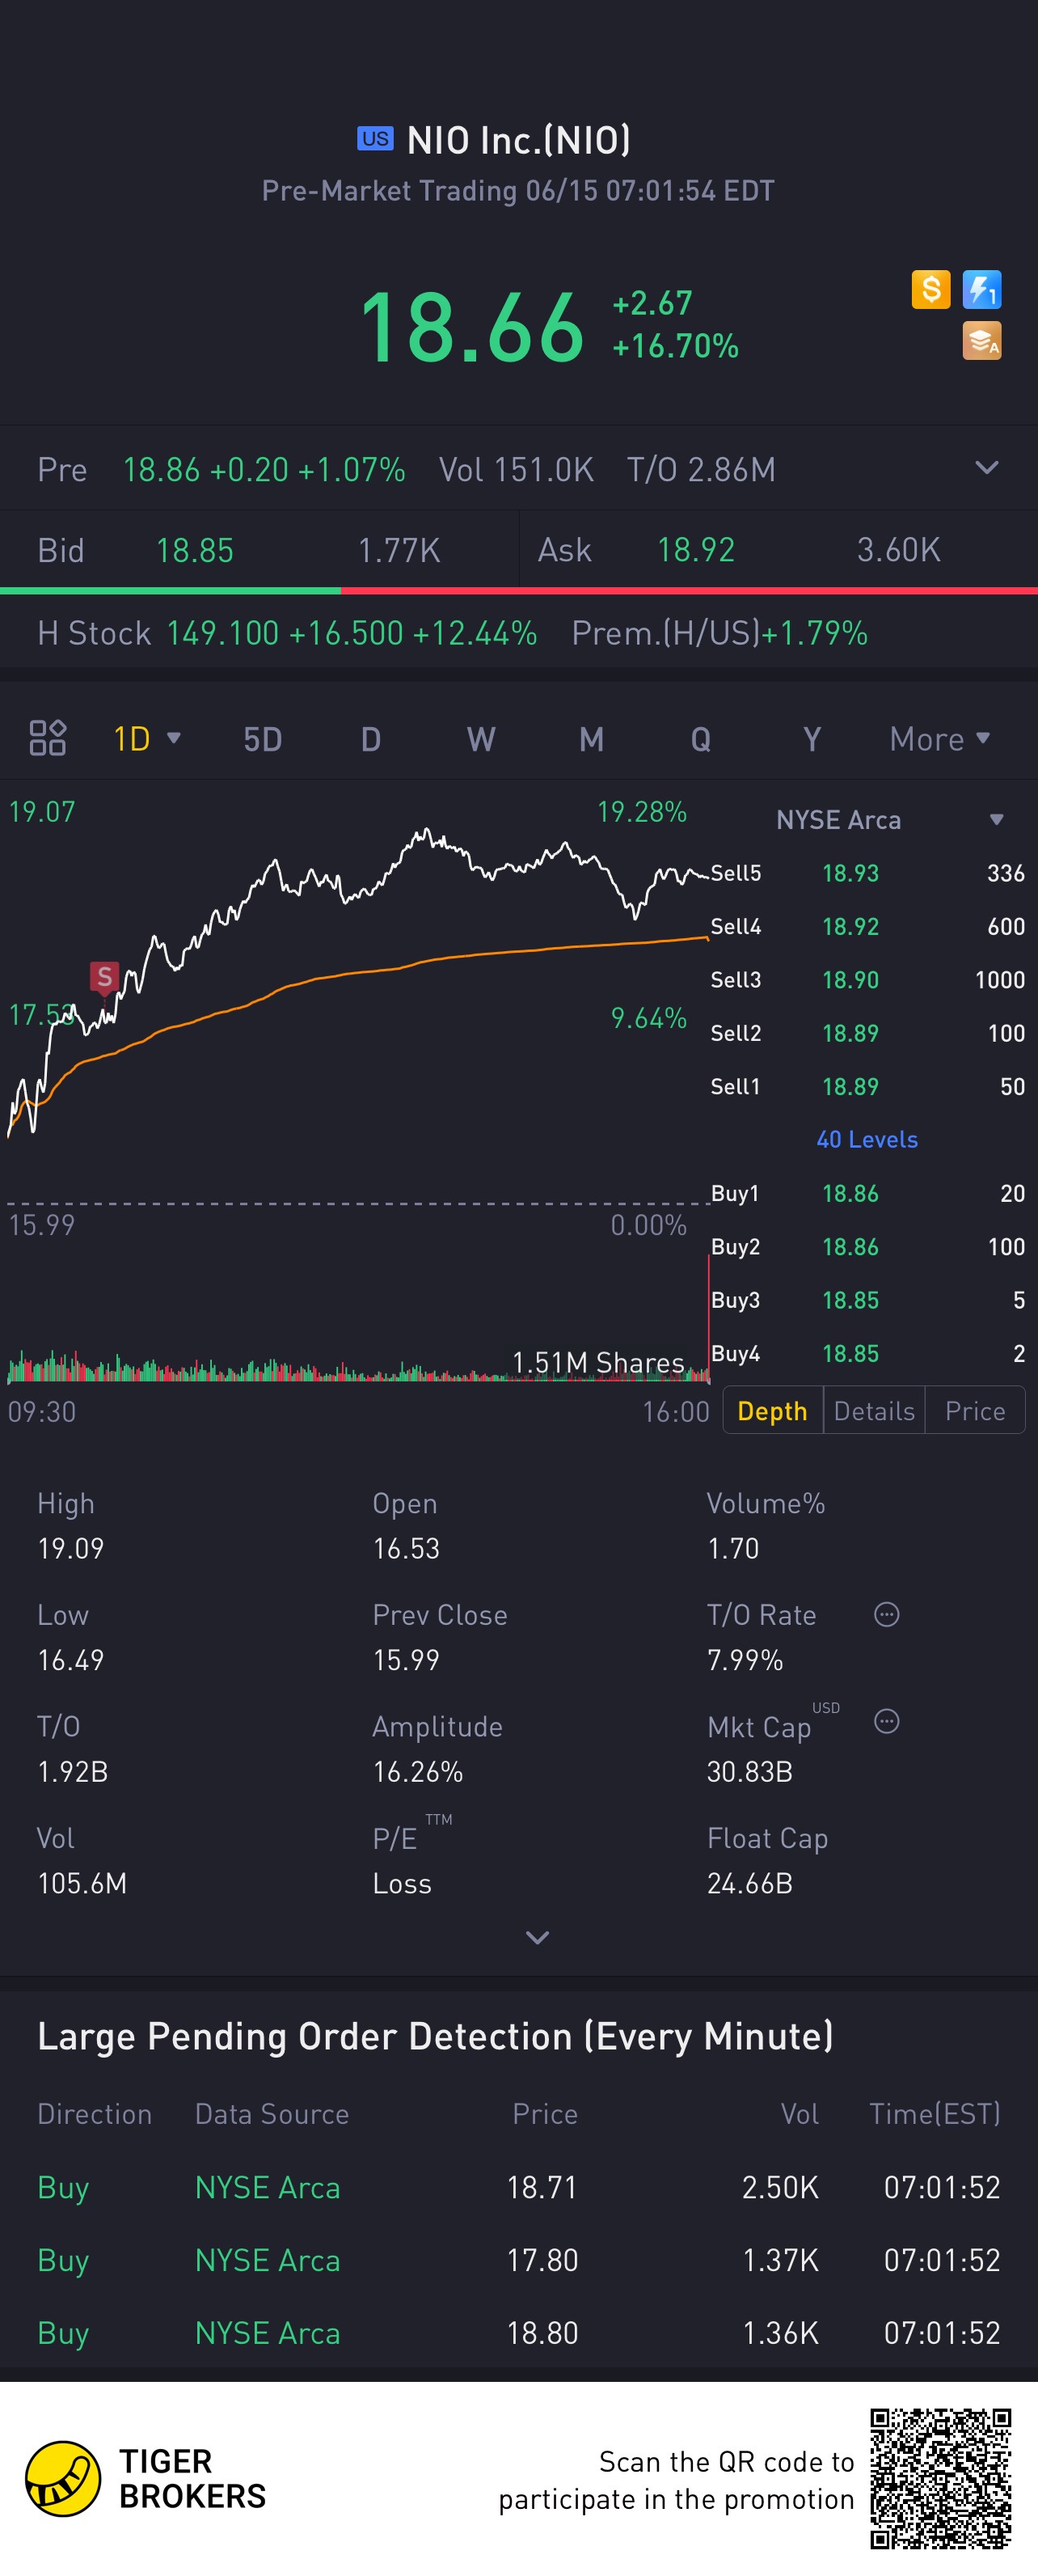Image resolution: width=1038 pixels, height=2576 pixels.
Task: Scan the promotion QR code
Action: 940,2478
